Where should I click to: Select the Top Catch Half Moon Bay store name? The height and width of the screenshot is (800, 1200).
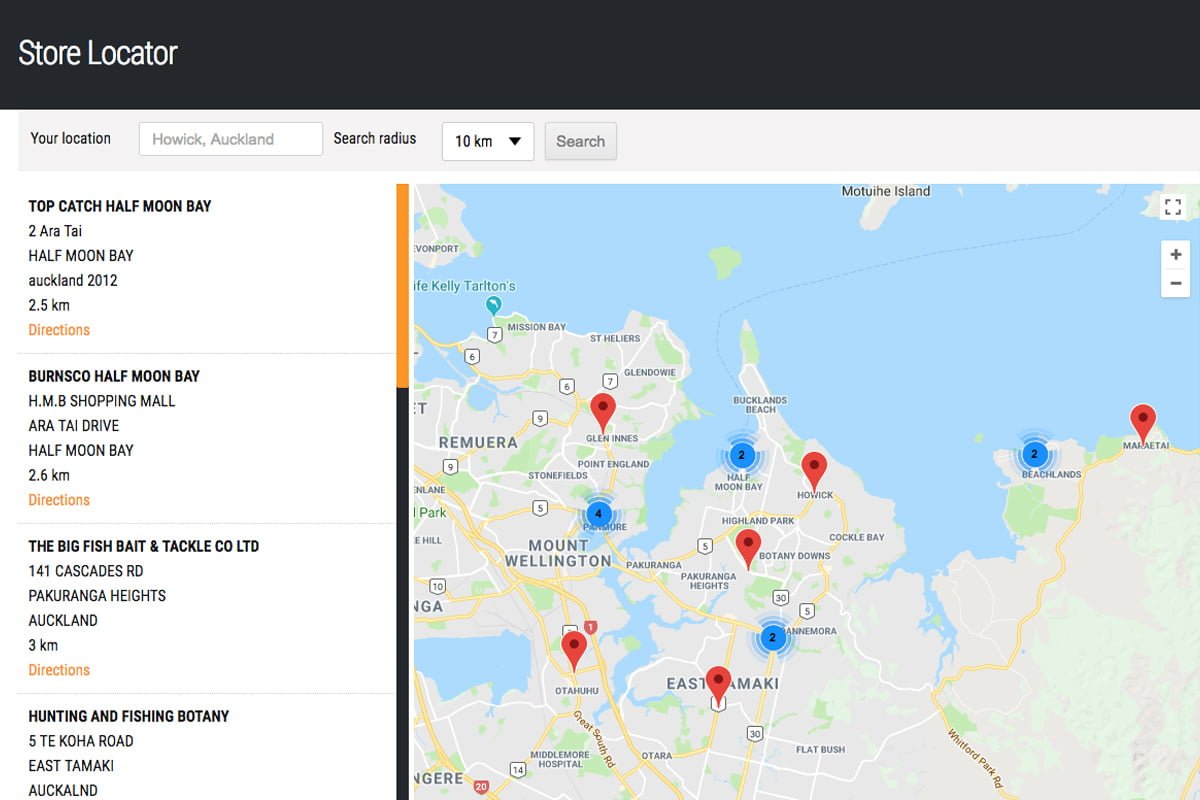pos(120,206)
